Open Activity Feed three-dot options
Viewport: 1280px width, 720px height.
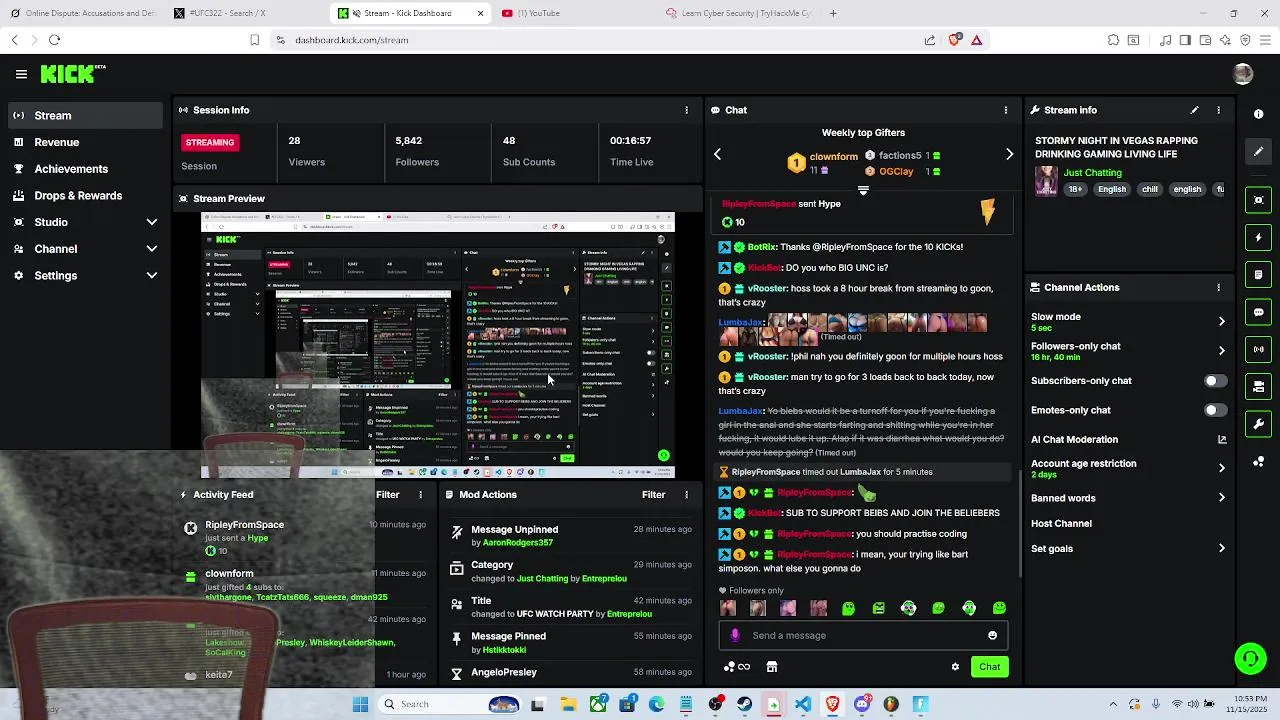[x=421, y=494]
